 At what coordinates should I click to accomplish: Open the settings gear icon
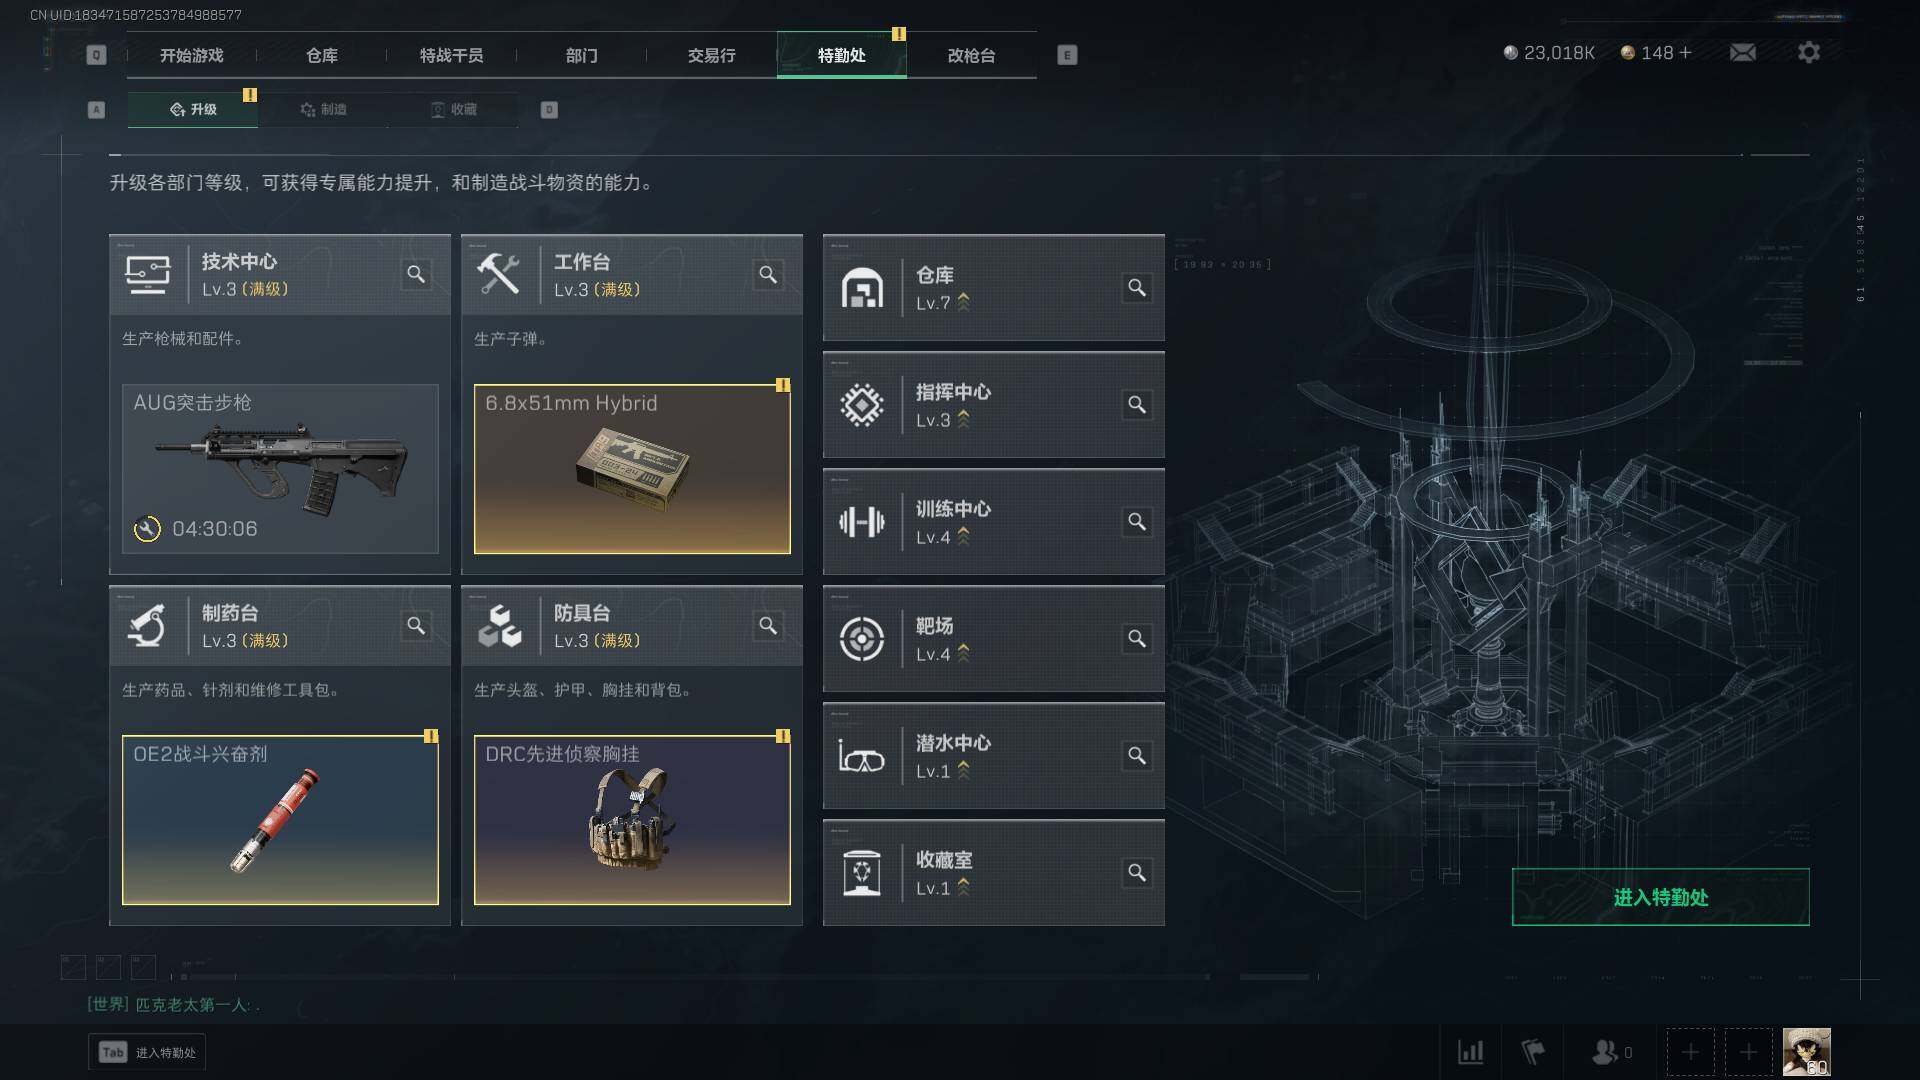point(1808,52)
